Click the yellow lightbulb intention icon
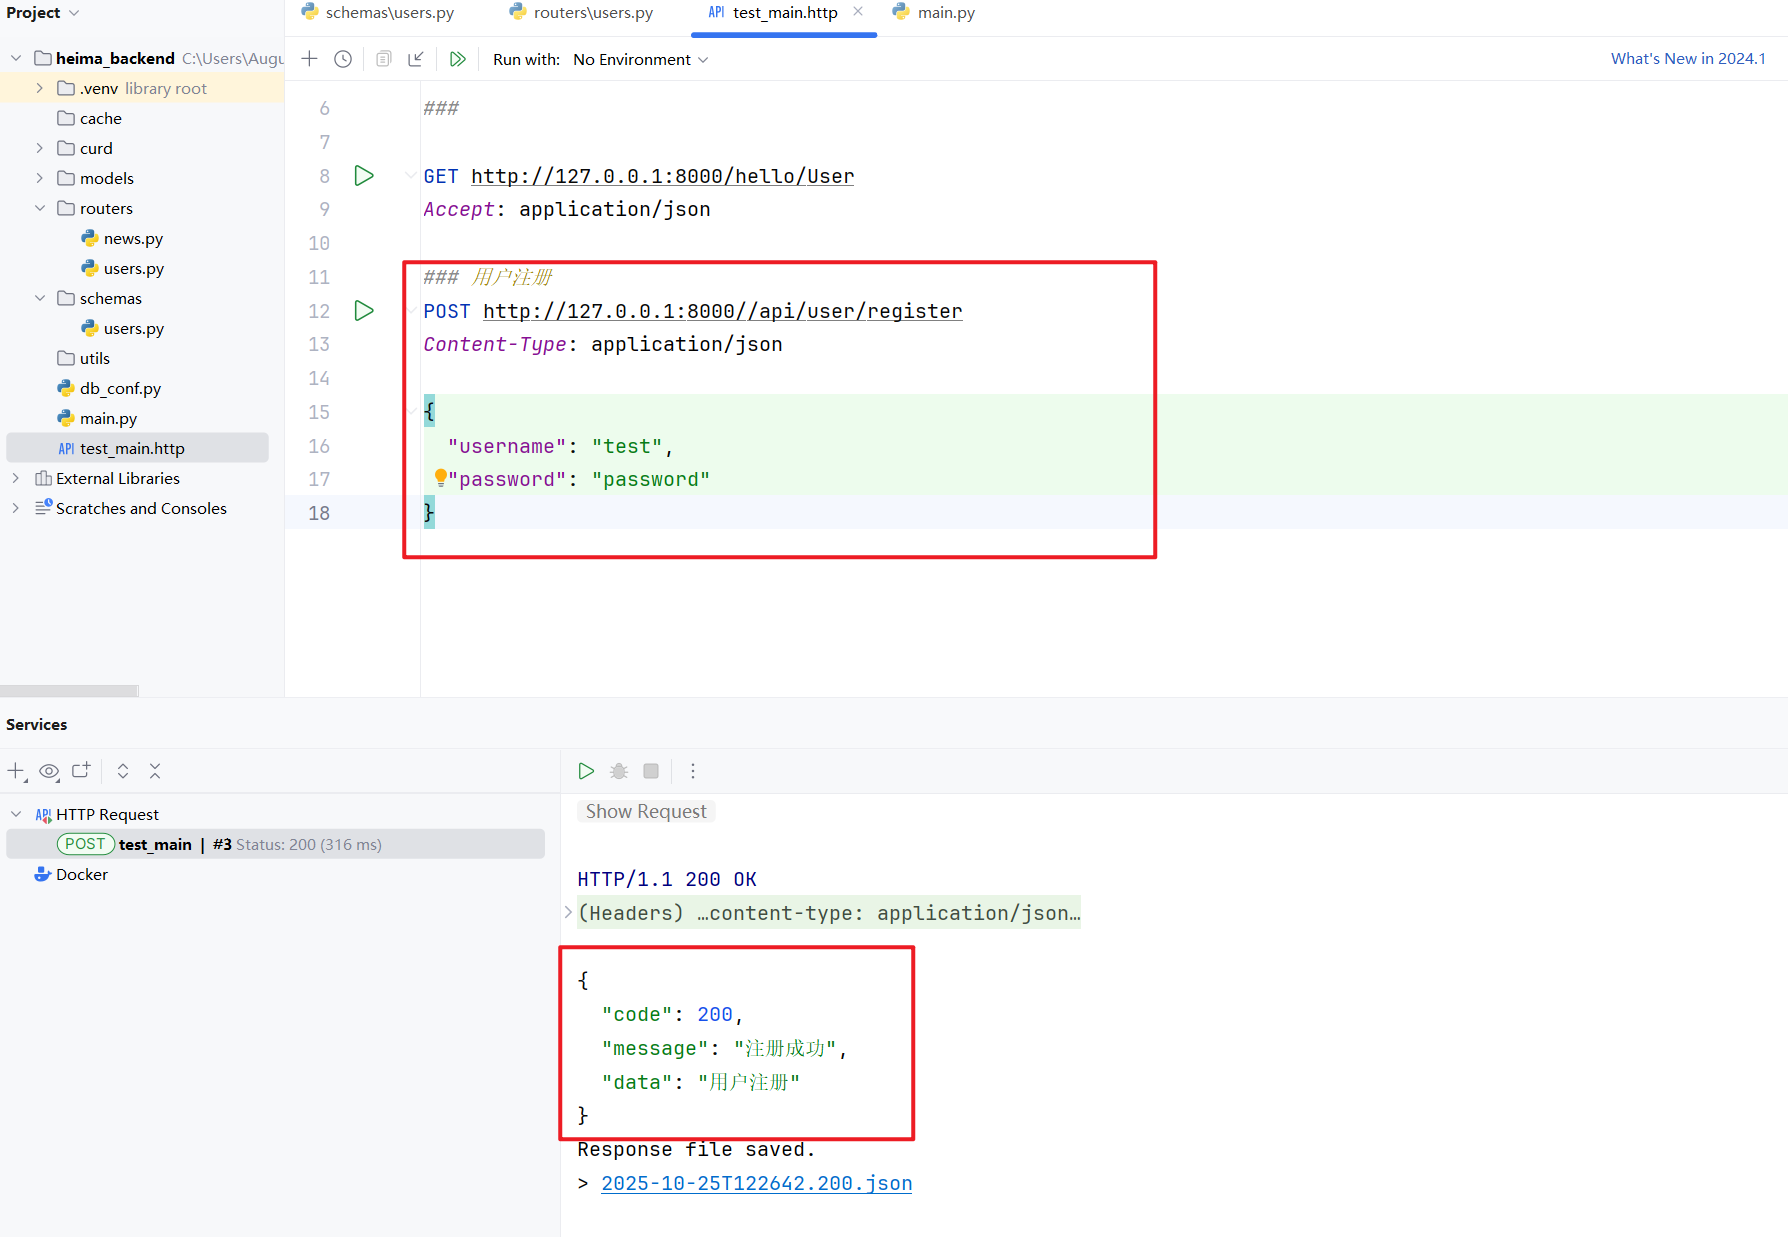 (440, 478)
